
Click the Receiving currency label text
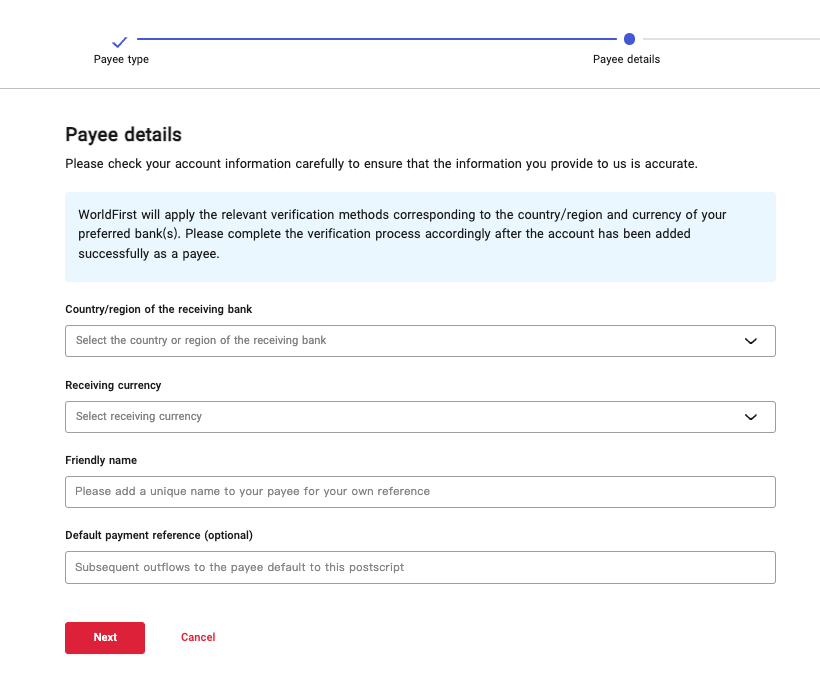point(113,385)
